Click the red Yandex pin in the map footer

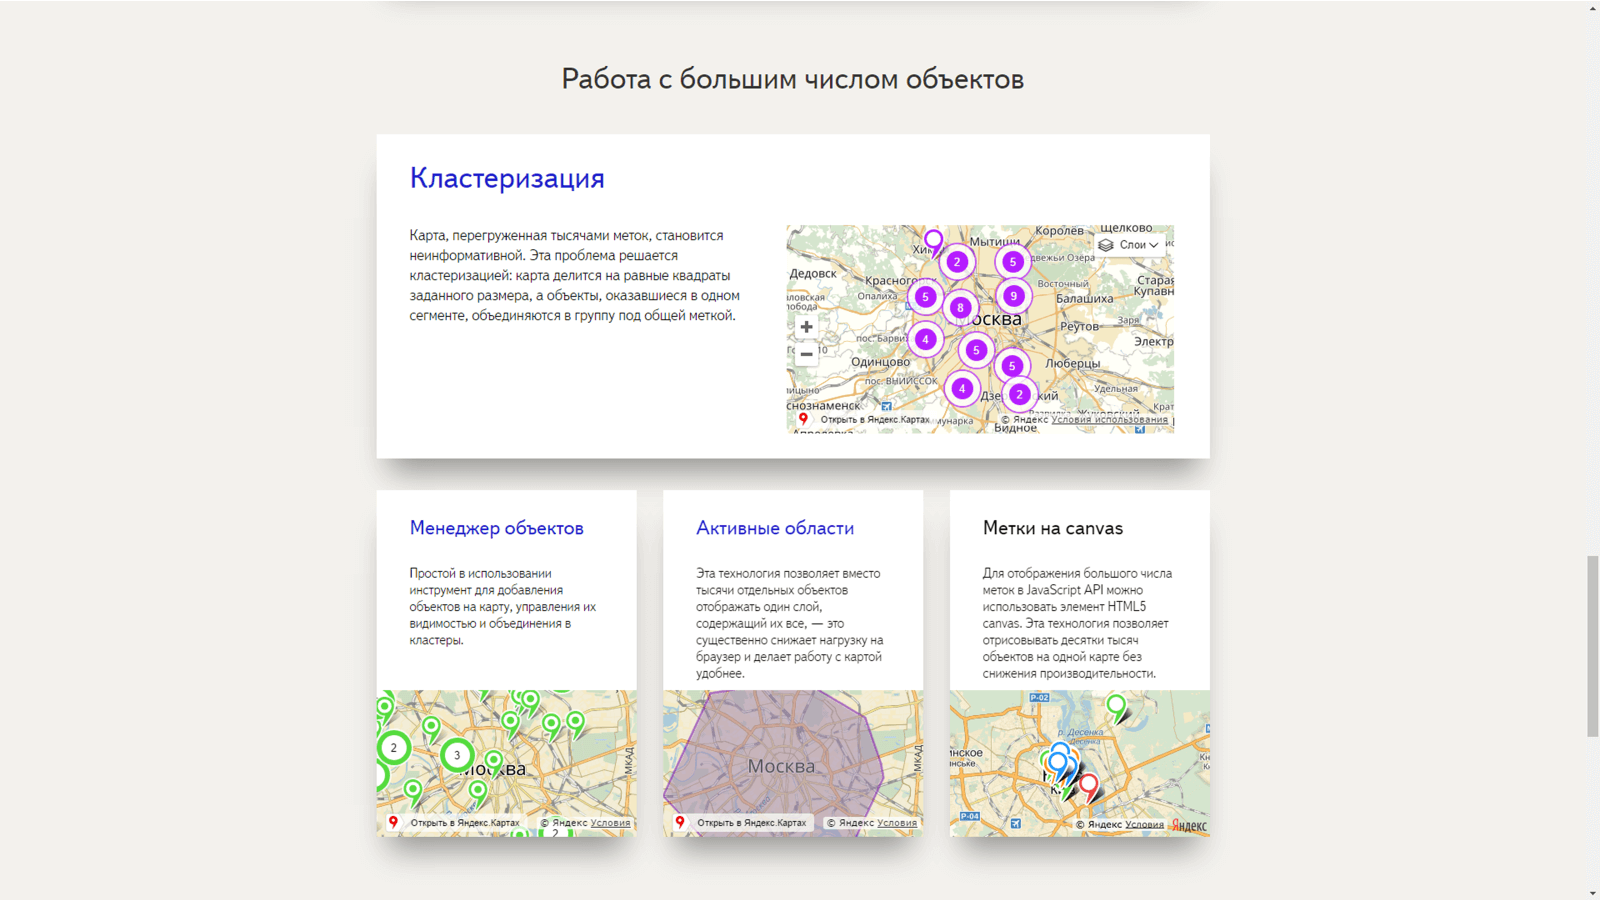coord(803,419)
